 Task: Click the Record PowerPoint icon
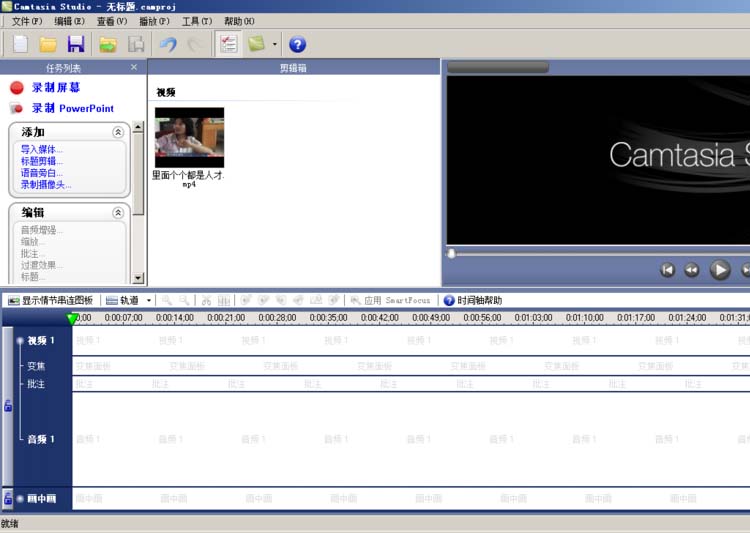[x=16, y=108]
